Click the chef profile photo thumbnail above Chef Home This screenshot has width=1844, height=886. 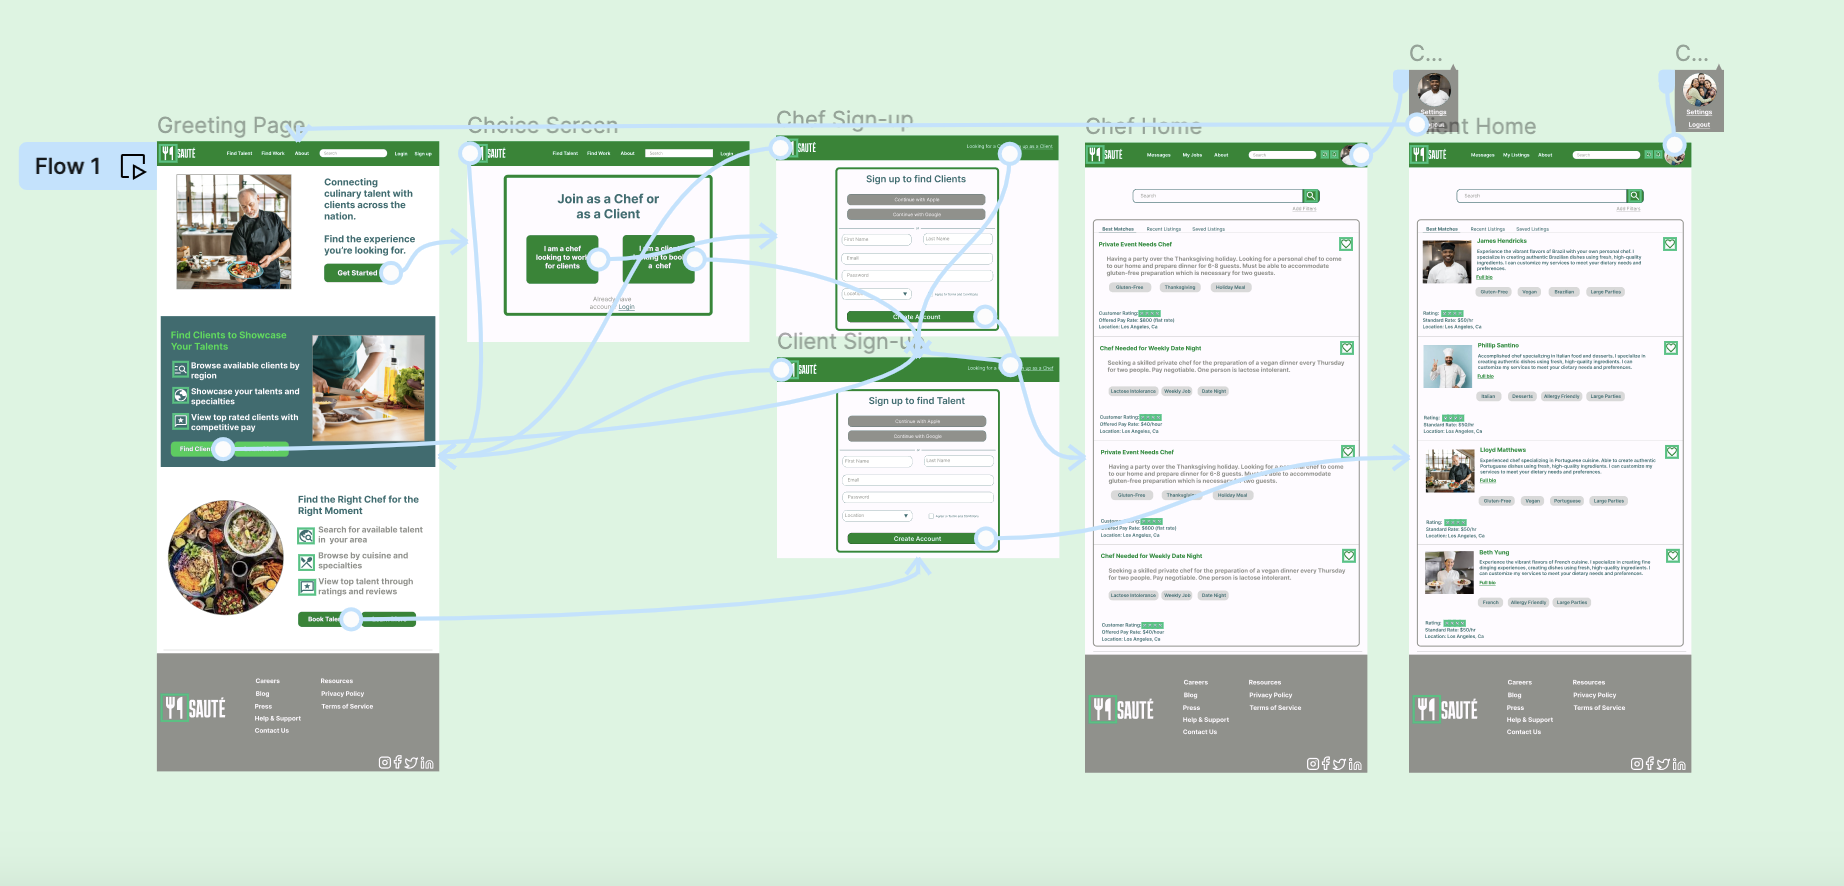point(1433,91)
